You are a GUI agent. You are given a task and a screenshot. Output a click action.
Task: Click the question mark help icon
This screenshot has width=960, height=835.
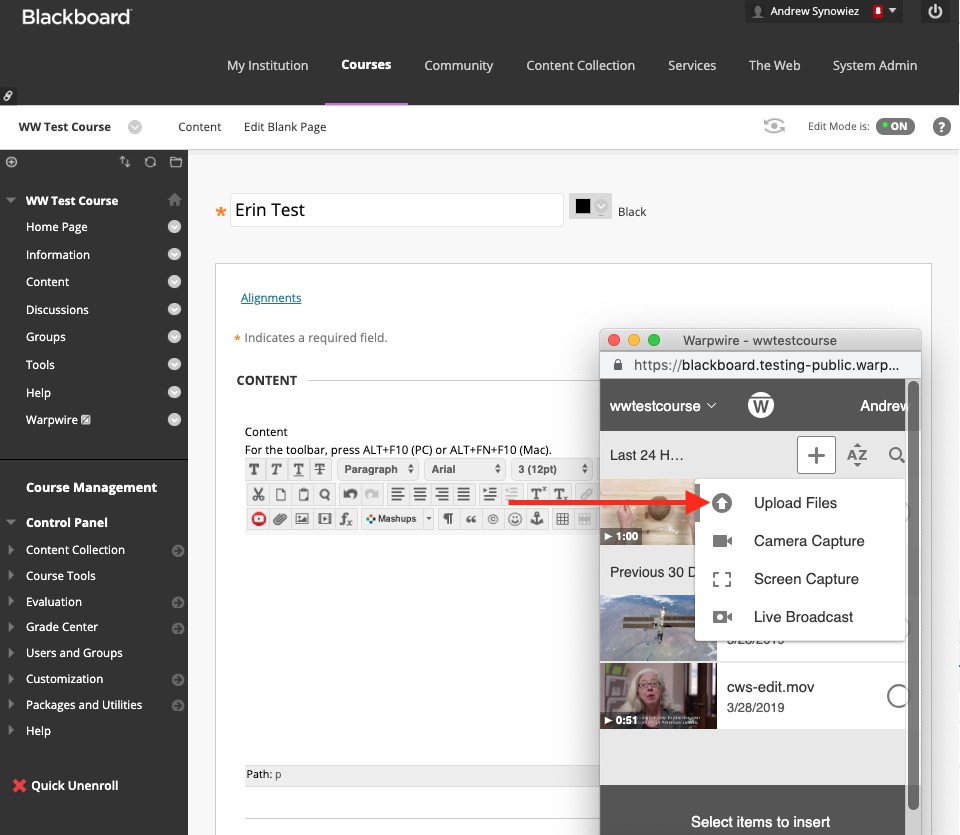click(x=942, y=127)
